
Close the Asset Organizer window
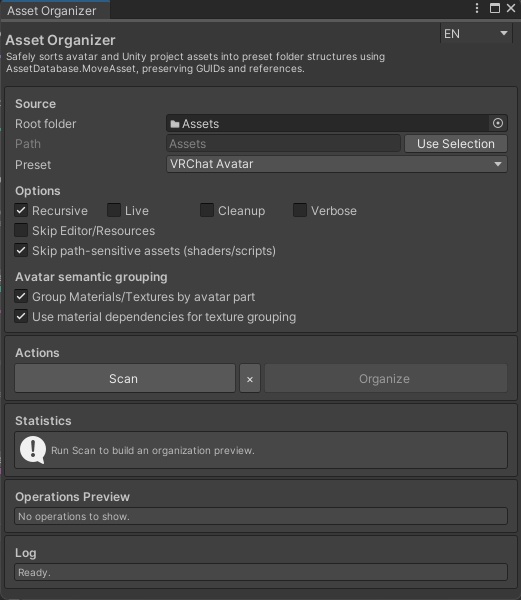coord(511,8)
